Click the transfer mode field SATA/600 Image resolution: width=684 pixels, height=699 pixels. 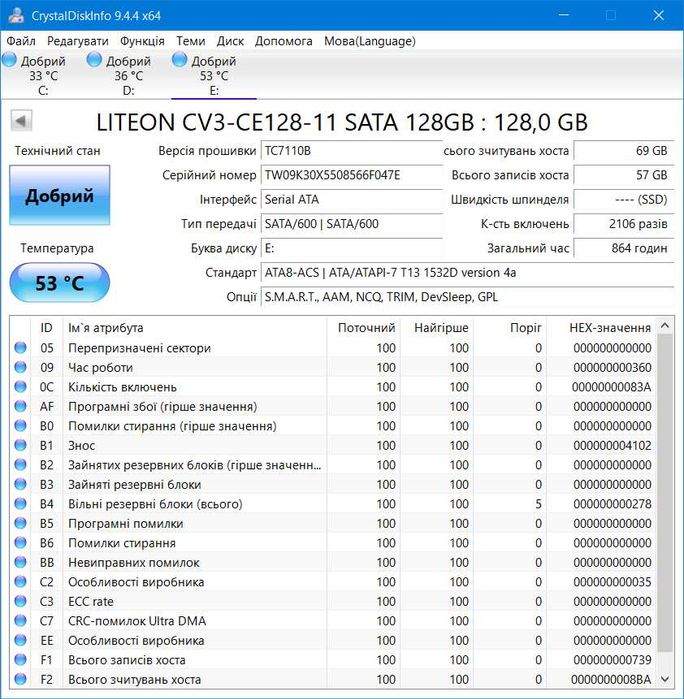pyautogui.click(x=351, y=224)
